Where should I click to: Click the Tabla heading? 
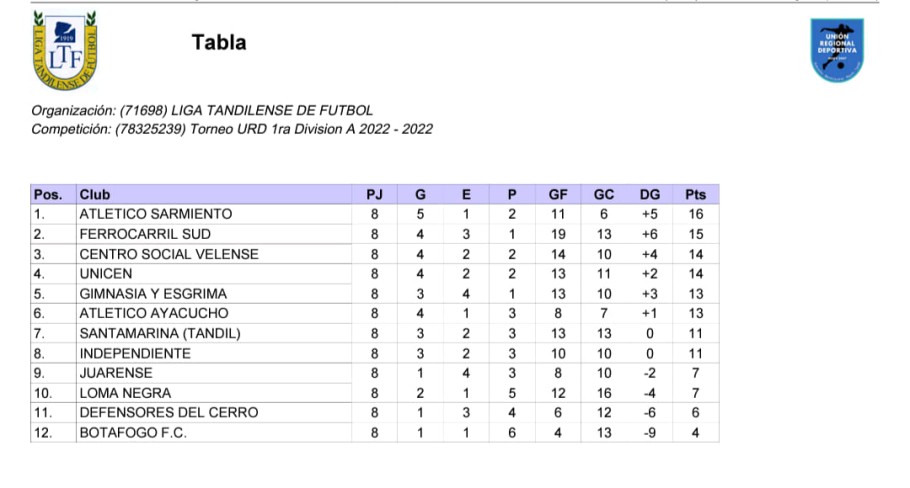[x=219, y=42]
